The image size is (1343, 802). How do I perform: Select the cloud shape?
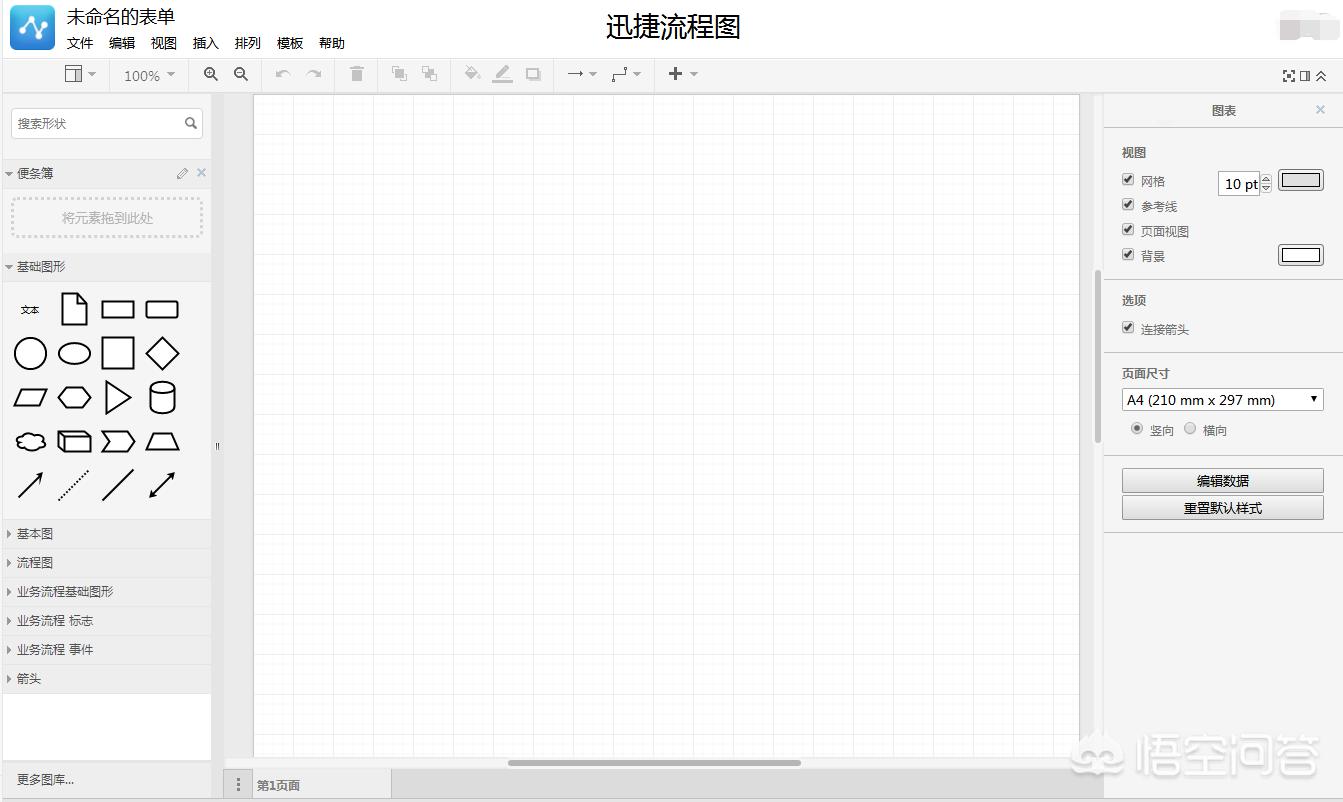point(30,441)
